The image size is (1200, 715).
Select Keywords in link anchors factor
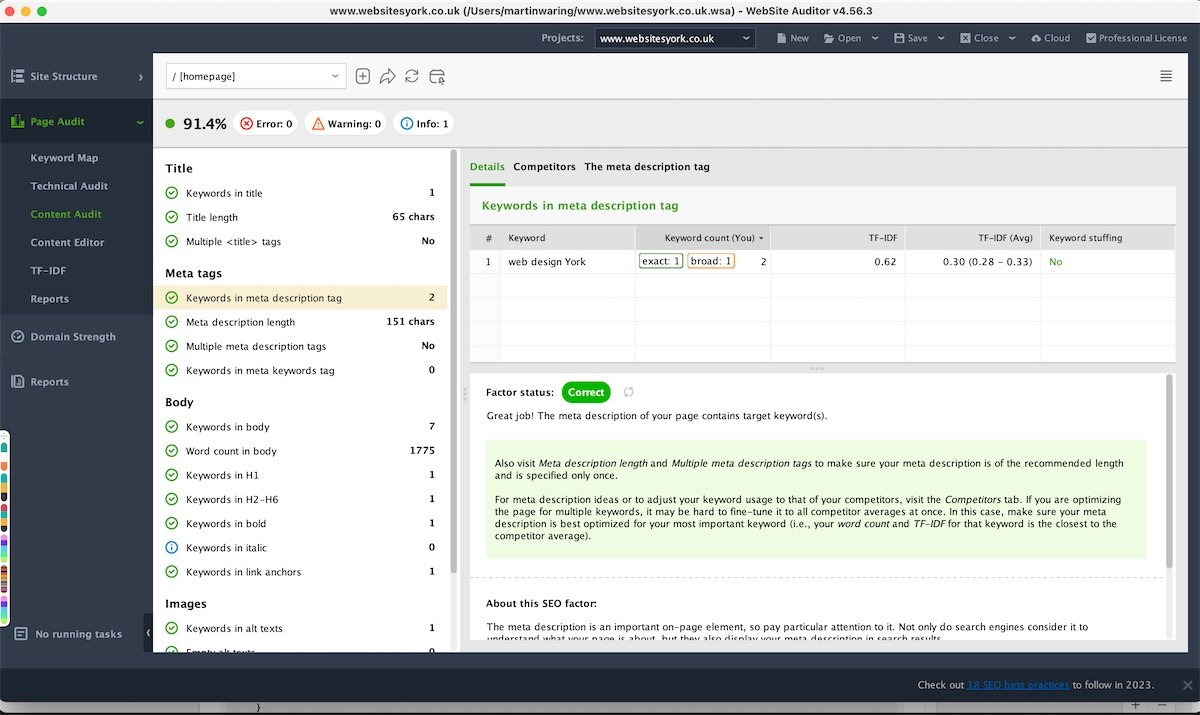coord(300,572)
